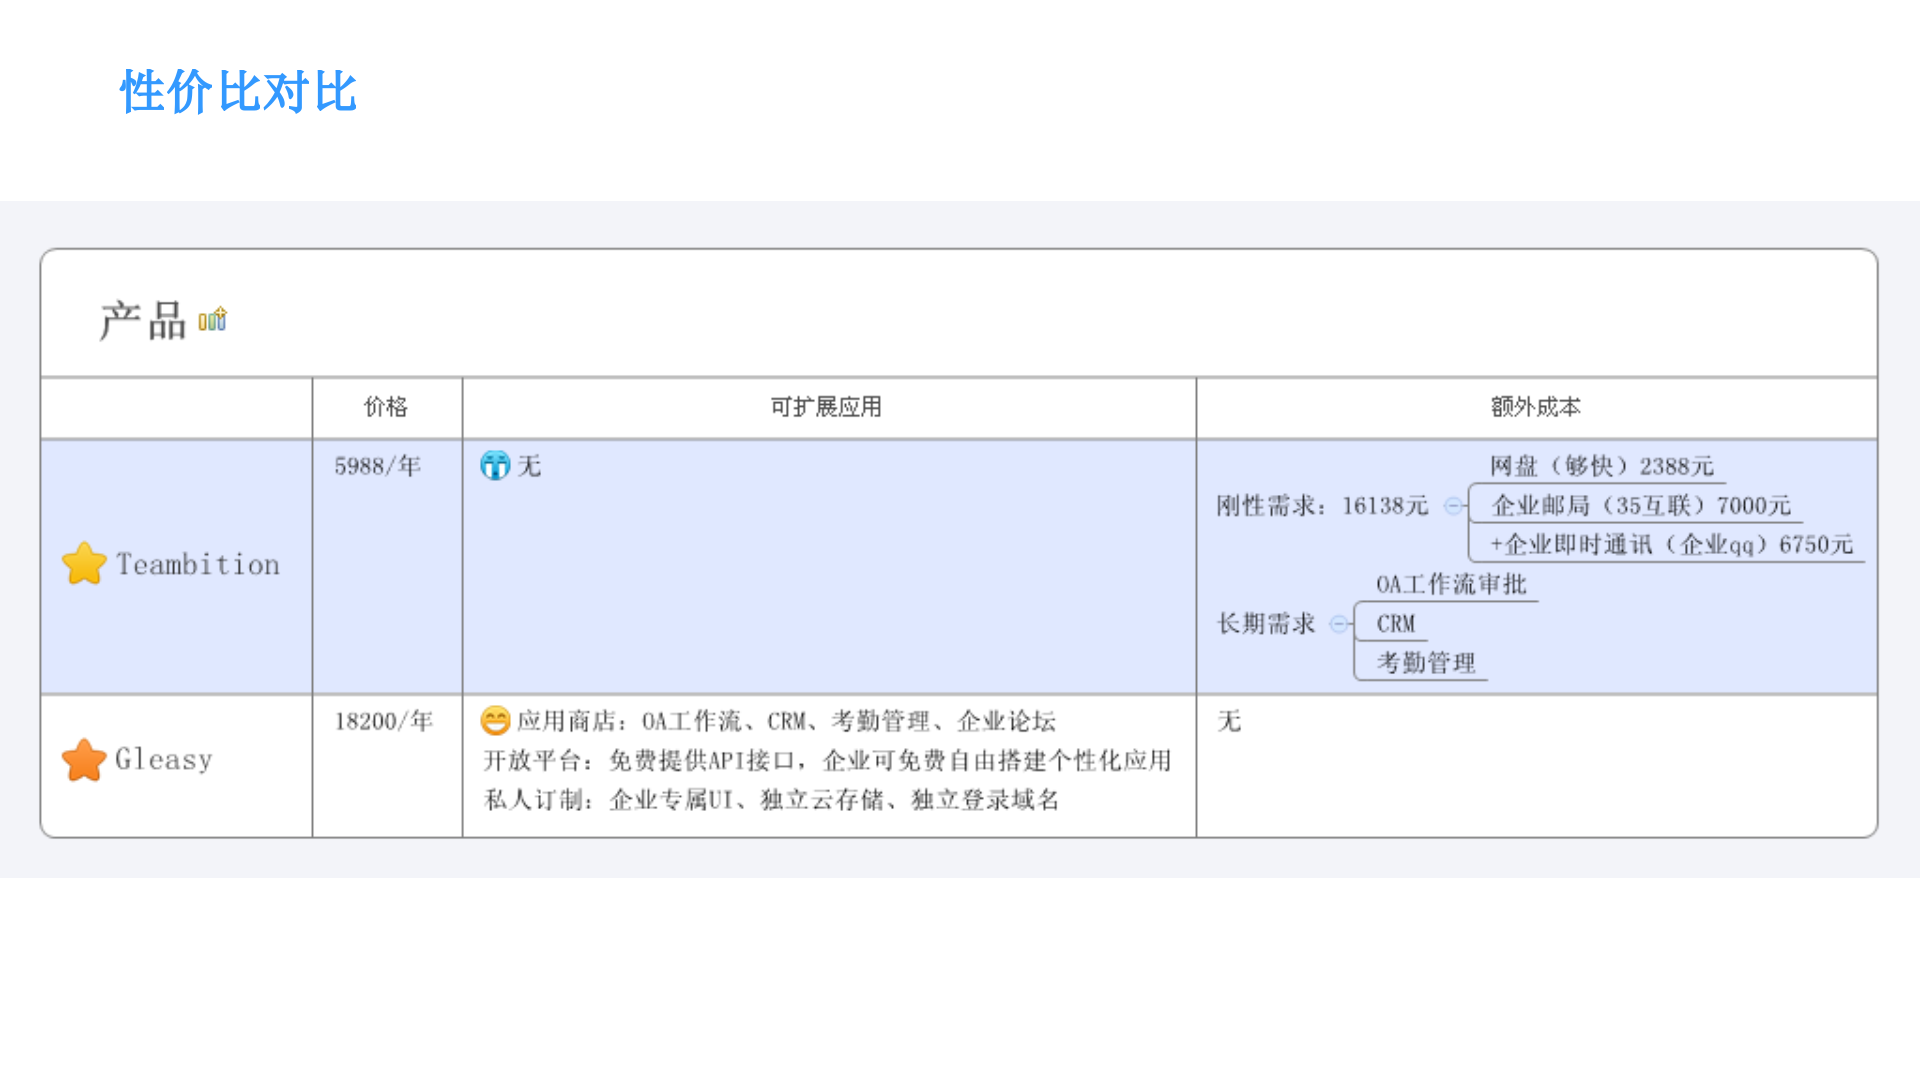
Task: Click the 网盘（够快）2388元 branch node
Action: 1600,465
